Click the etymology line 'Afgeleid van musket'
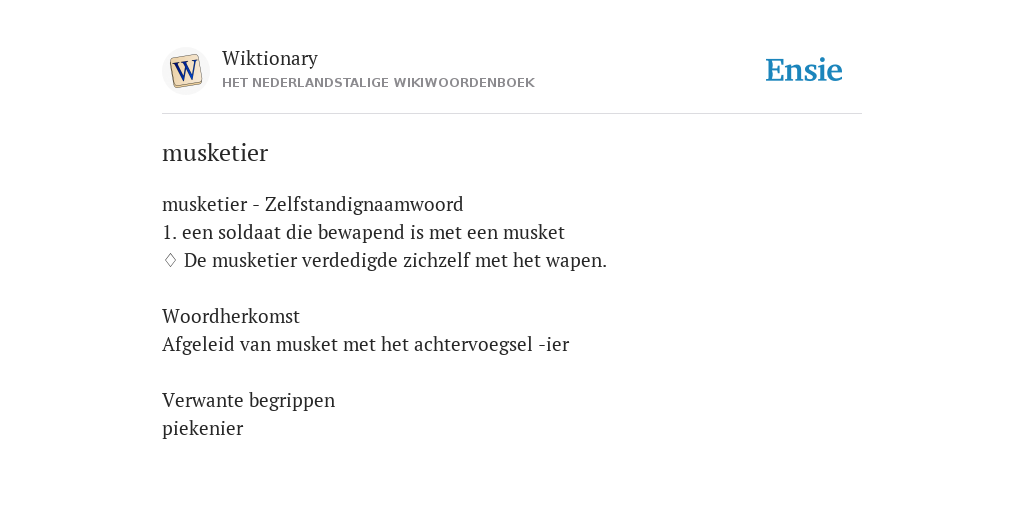 (x=366, y=344)
